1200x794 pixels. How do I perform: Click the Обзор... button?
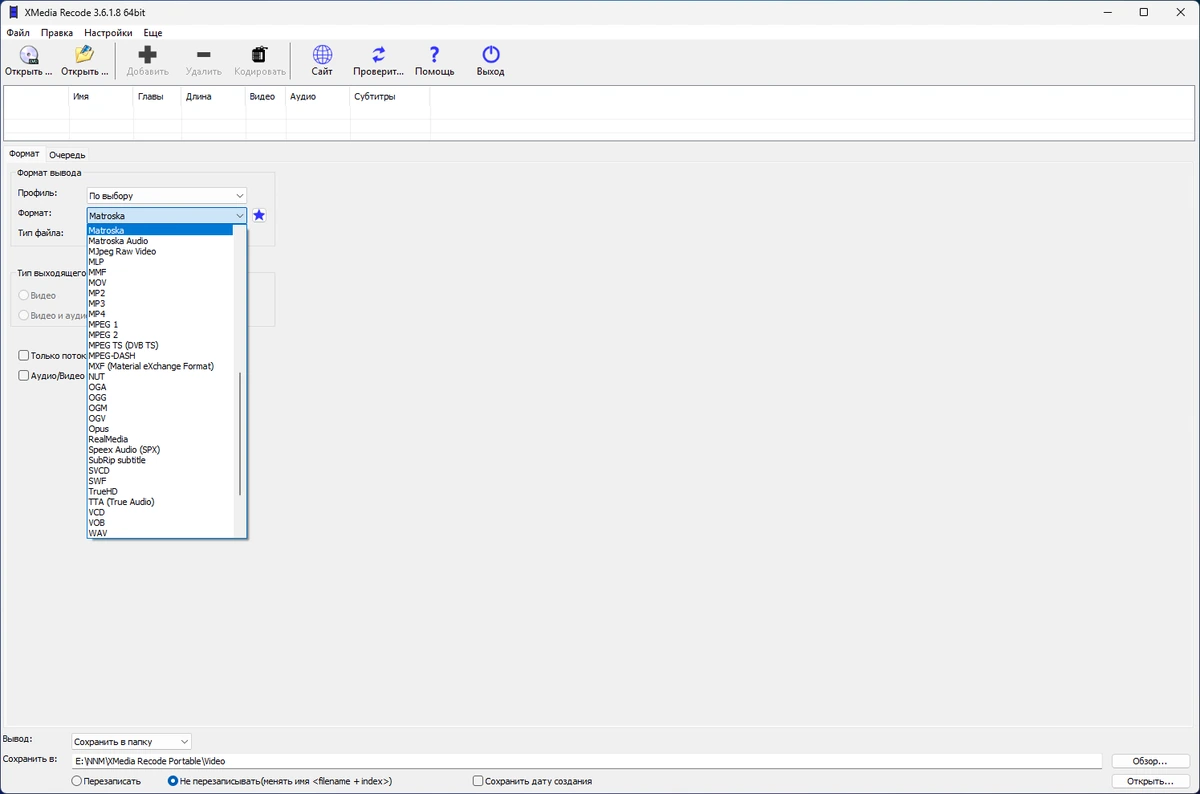[1150, 761]
